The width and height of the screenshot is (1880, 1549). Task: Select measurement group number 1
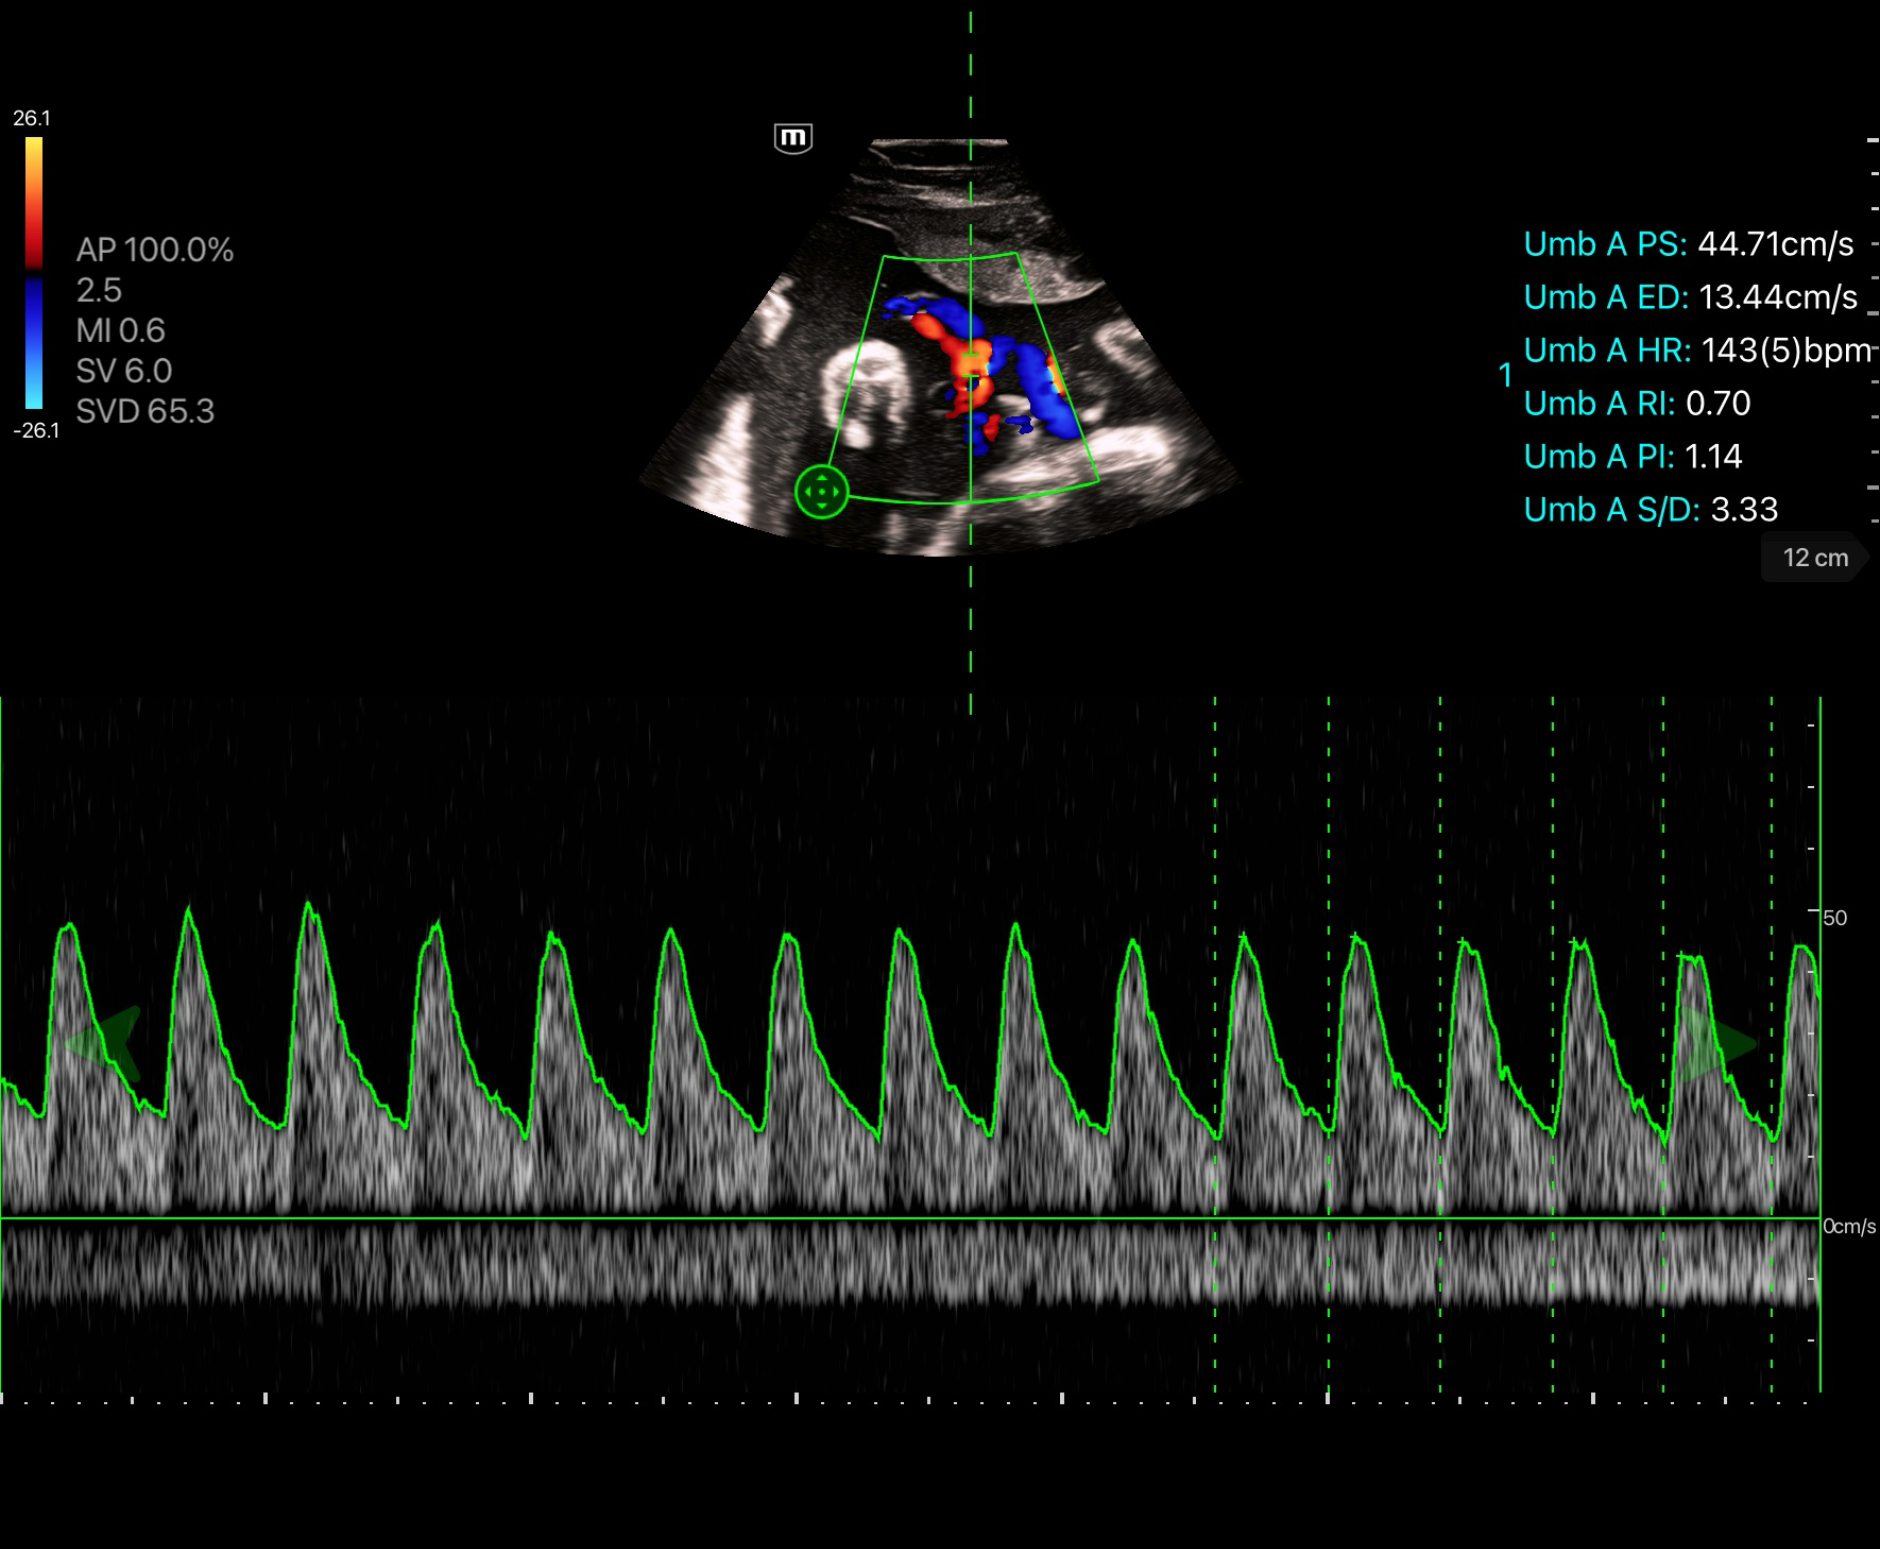1505,376
